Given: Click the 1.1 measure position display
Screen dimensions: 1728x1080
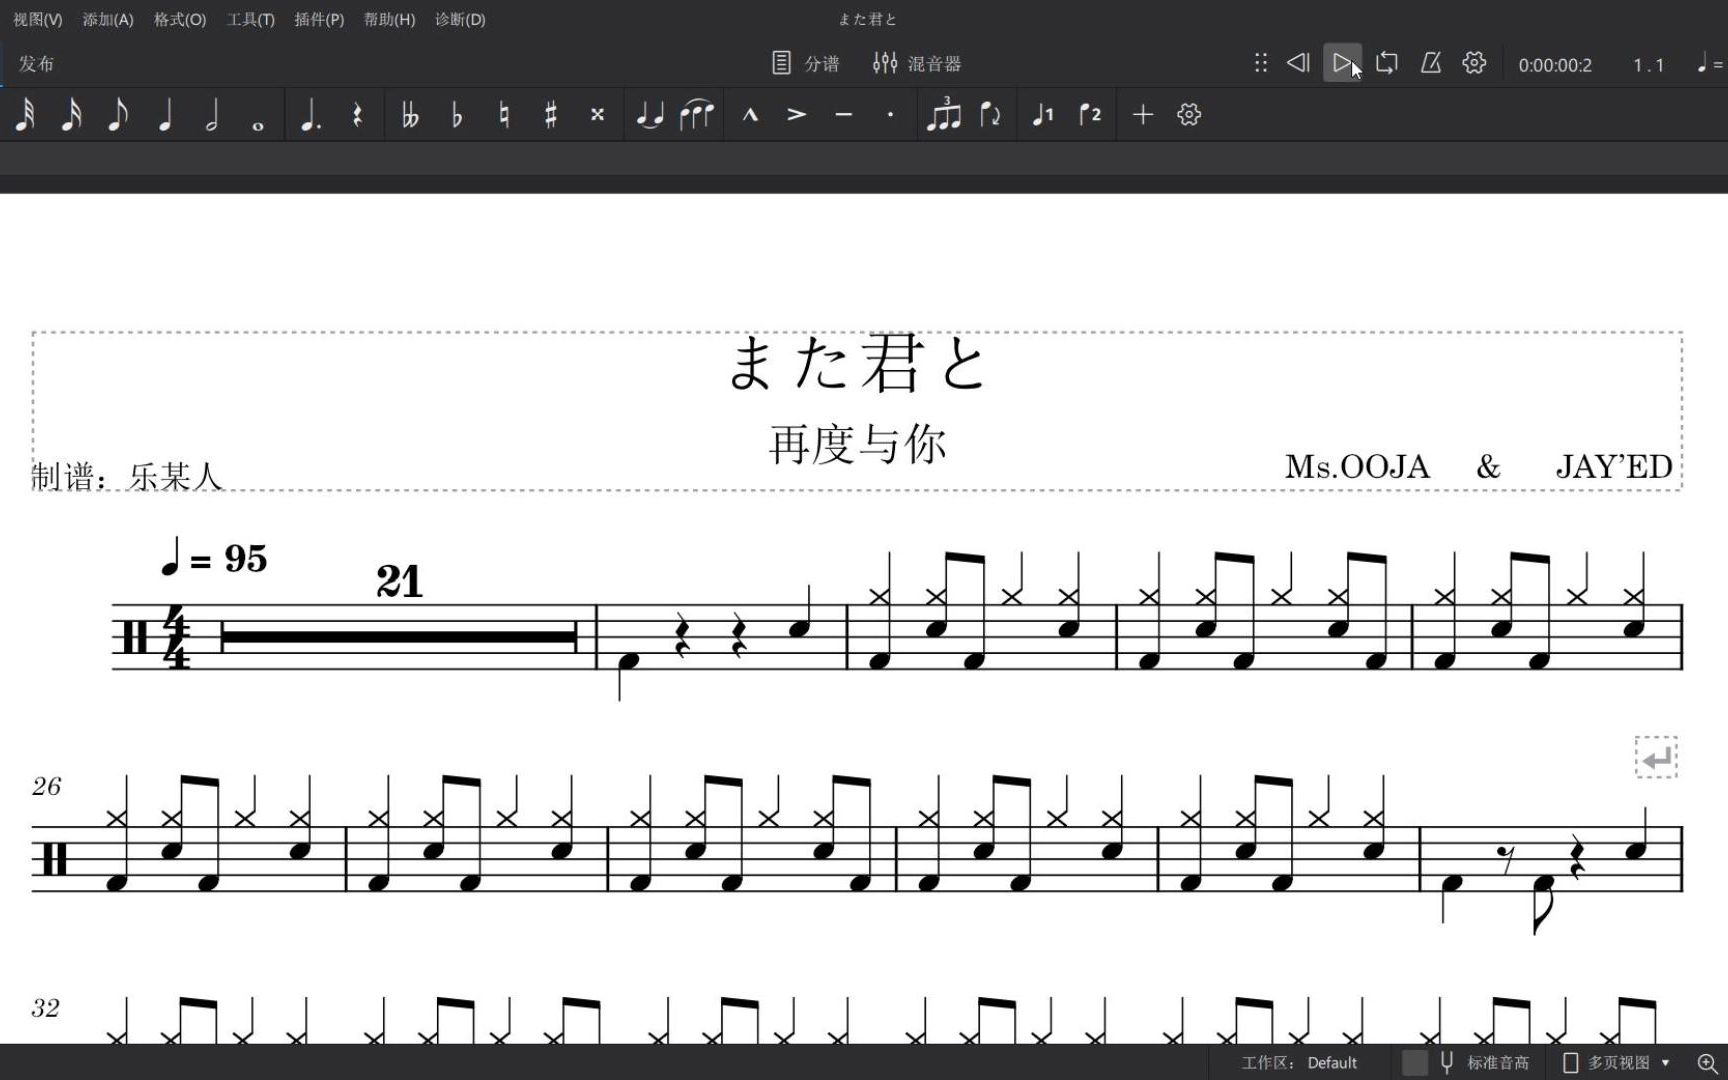Looking at the screenshot, I should click(x=1648, y=65).
